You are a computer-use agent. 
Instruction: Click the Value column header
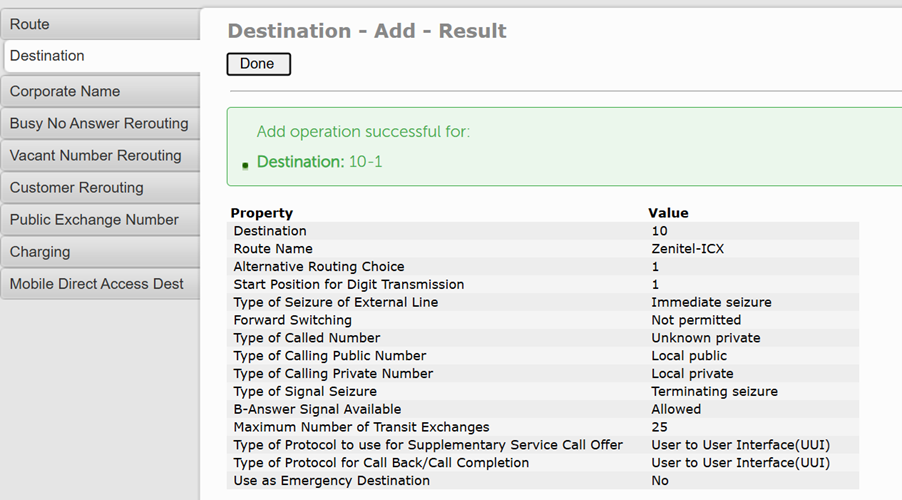tap(668, 213)
